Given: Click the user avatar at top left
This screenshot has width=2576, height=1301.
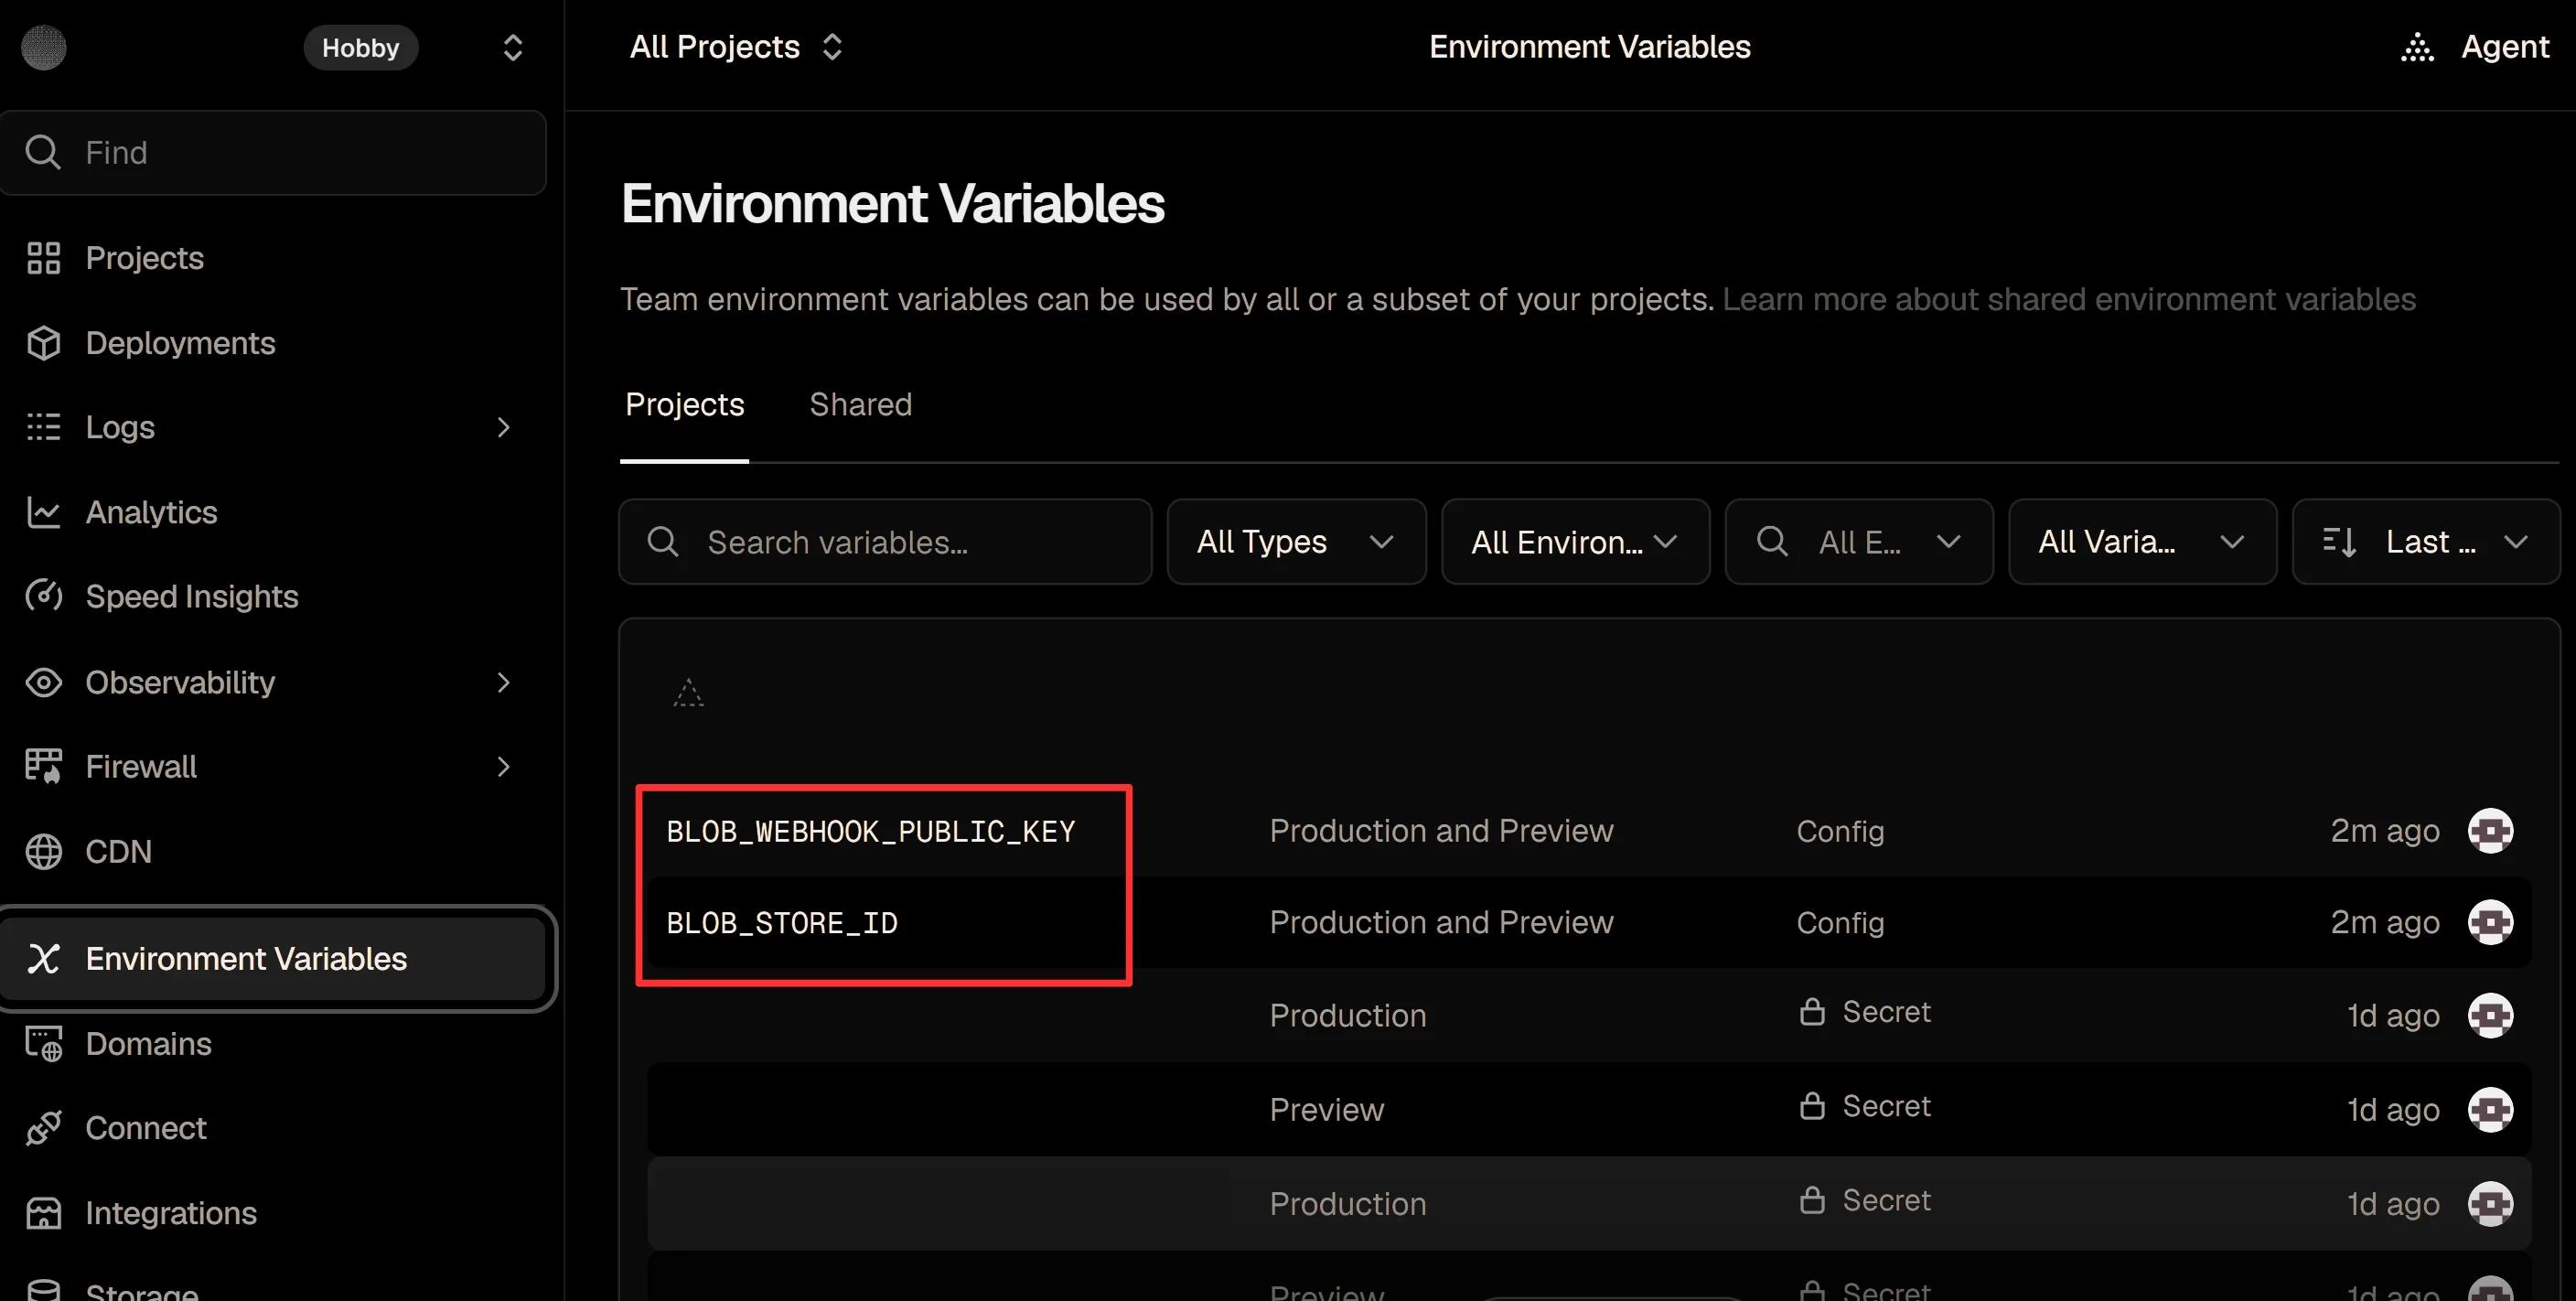Looking at the screenshot, I should point(44,47).
